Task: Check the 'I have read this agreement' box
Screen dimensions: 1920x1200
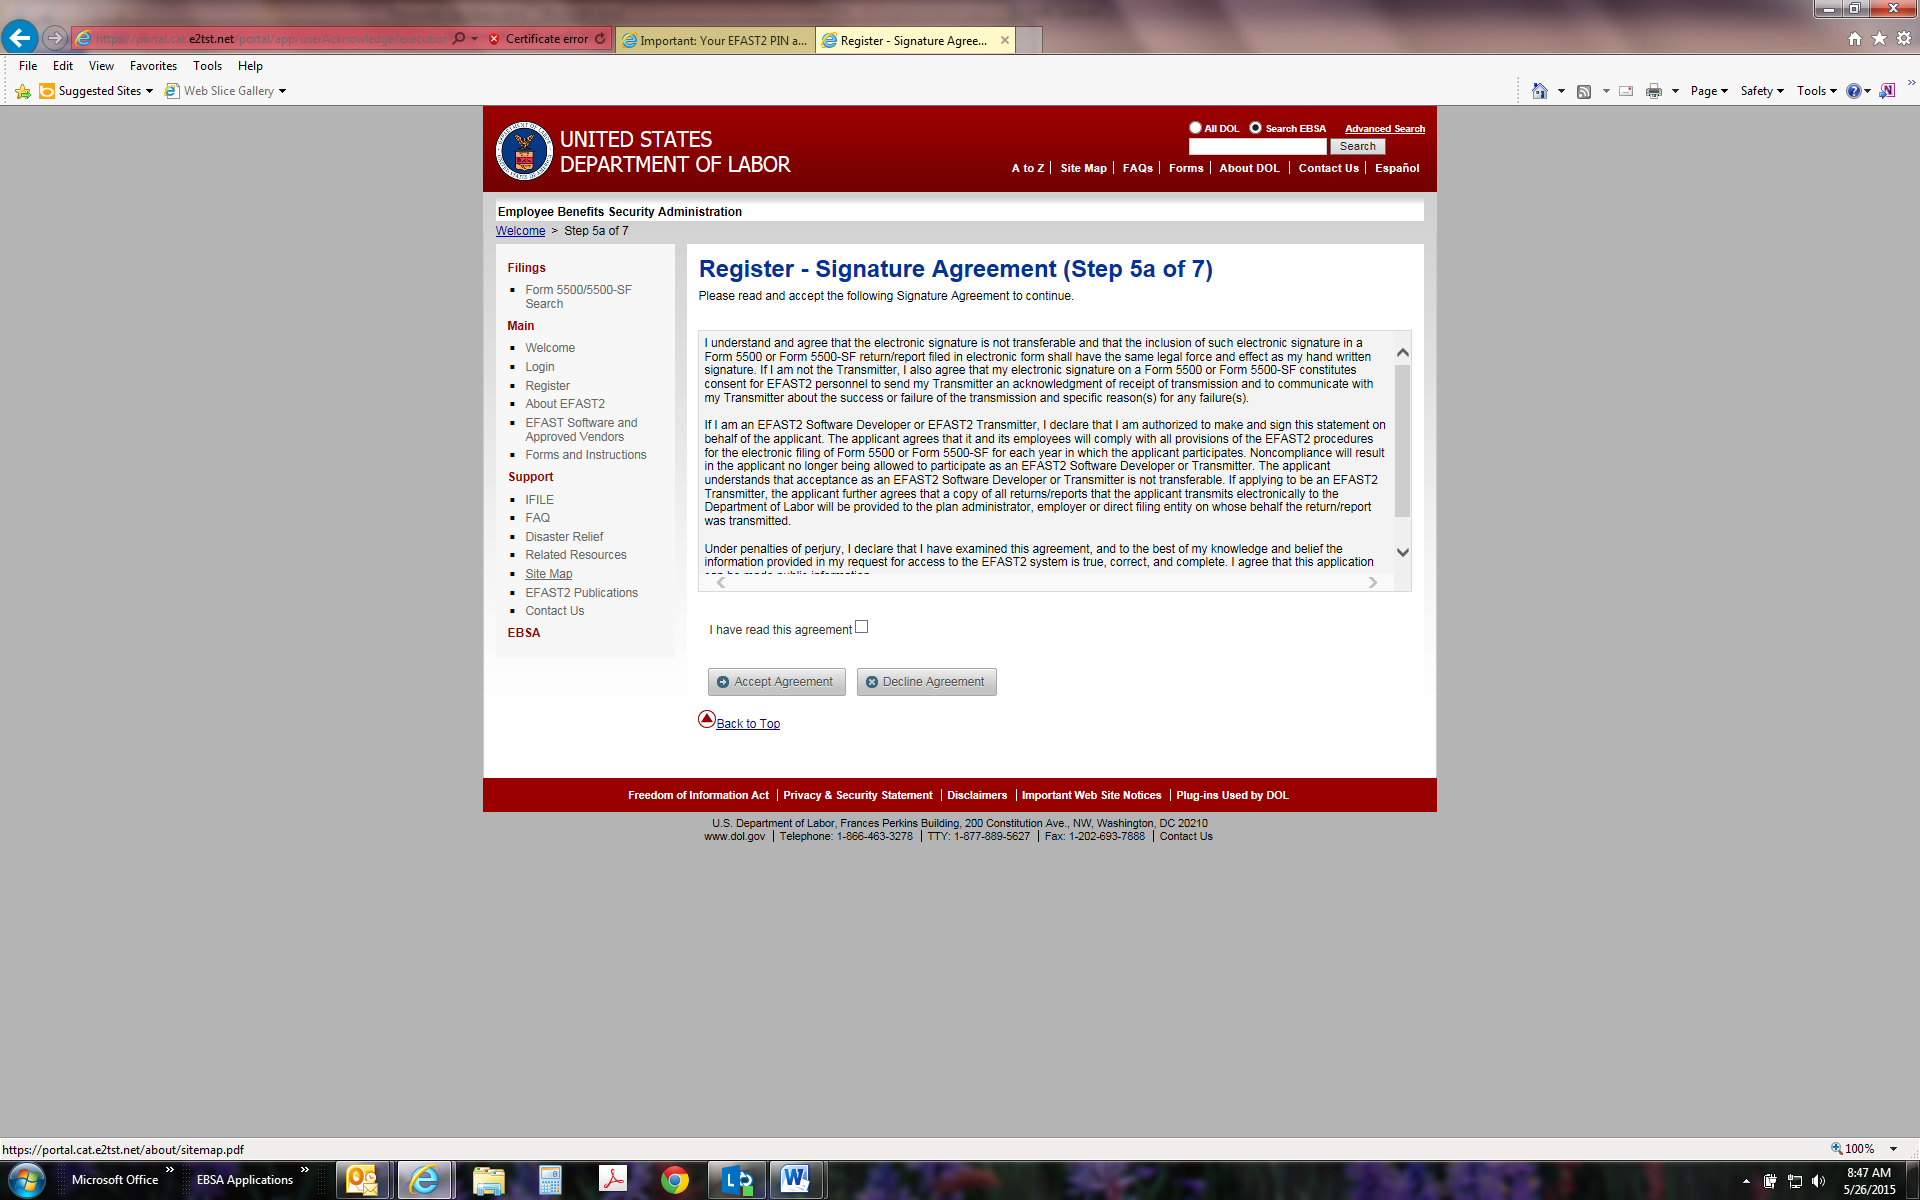Action: (862, 627)
